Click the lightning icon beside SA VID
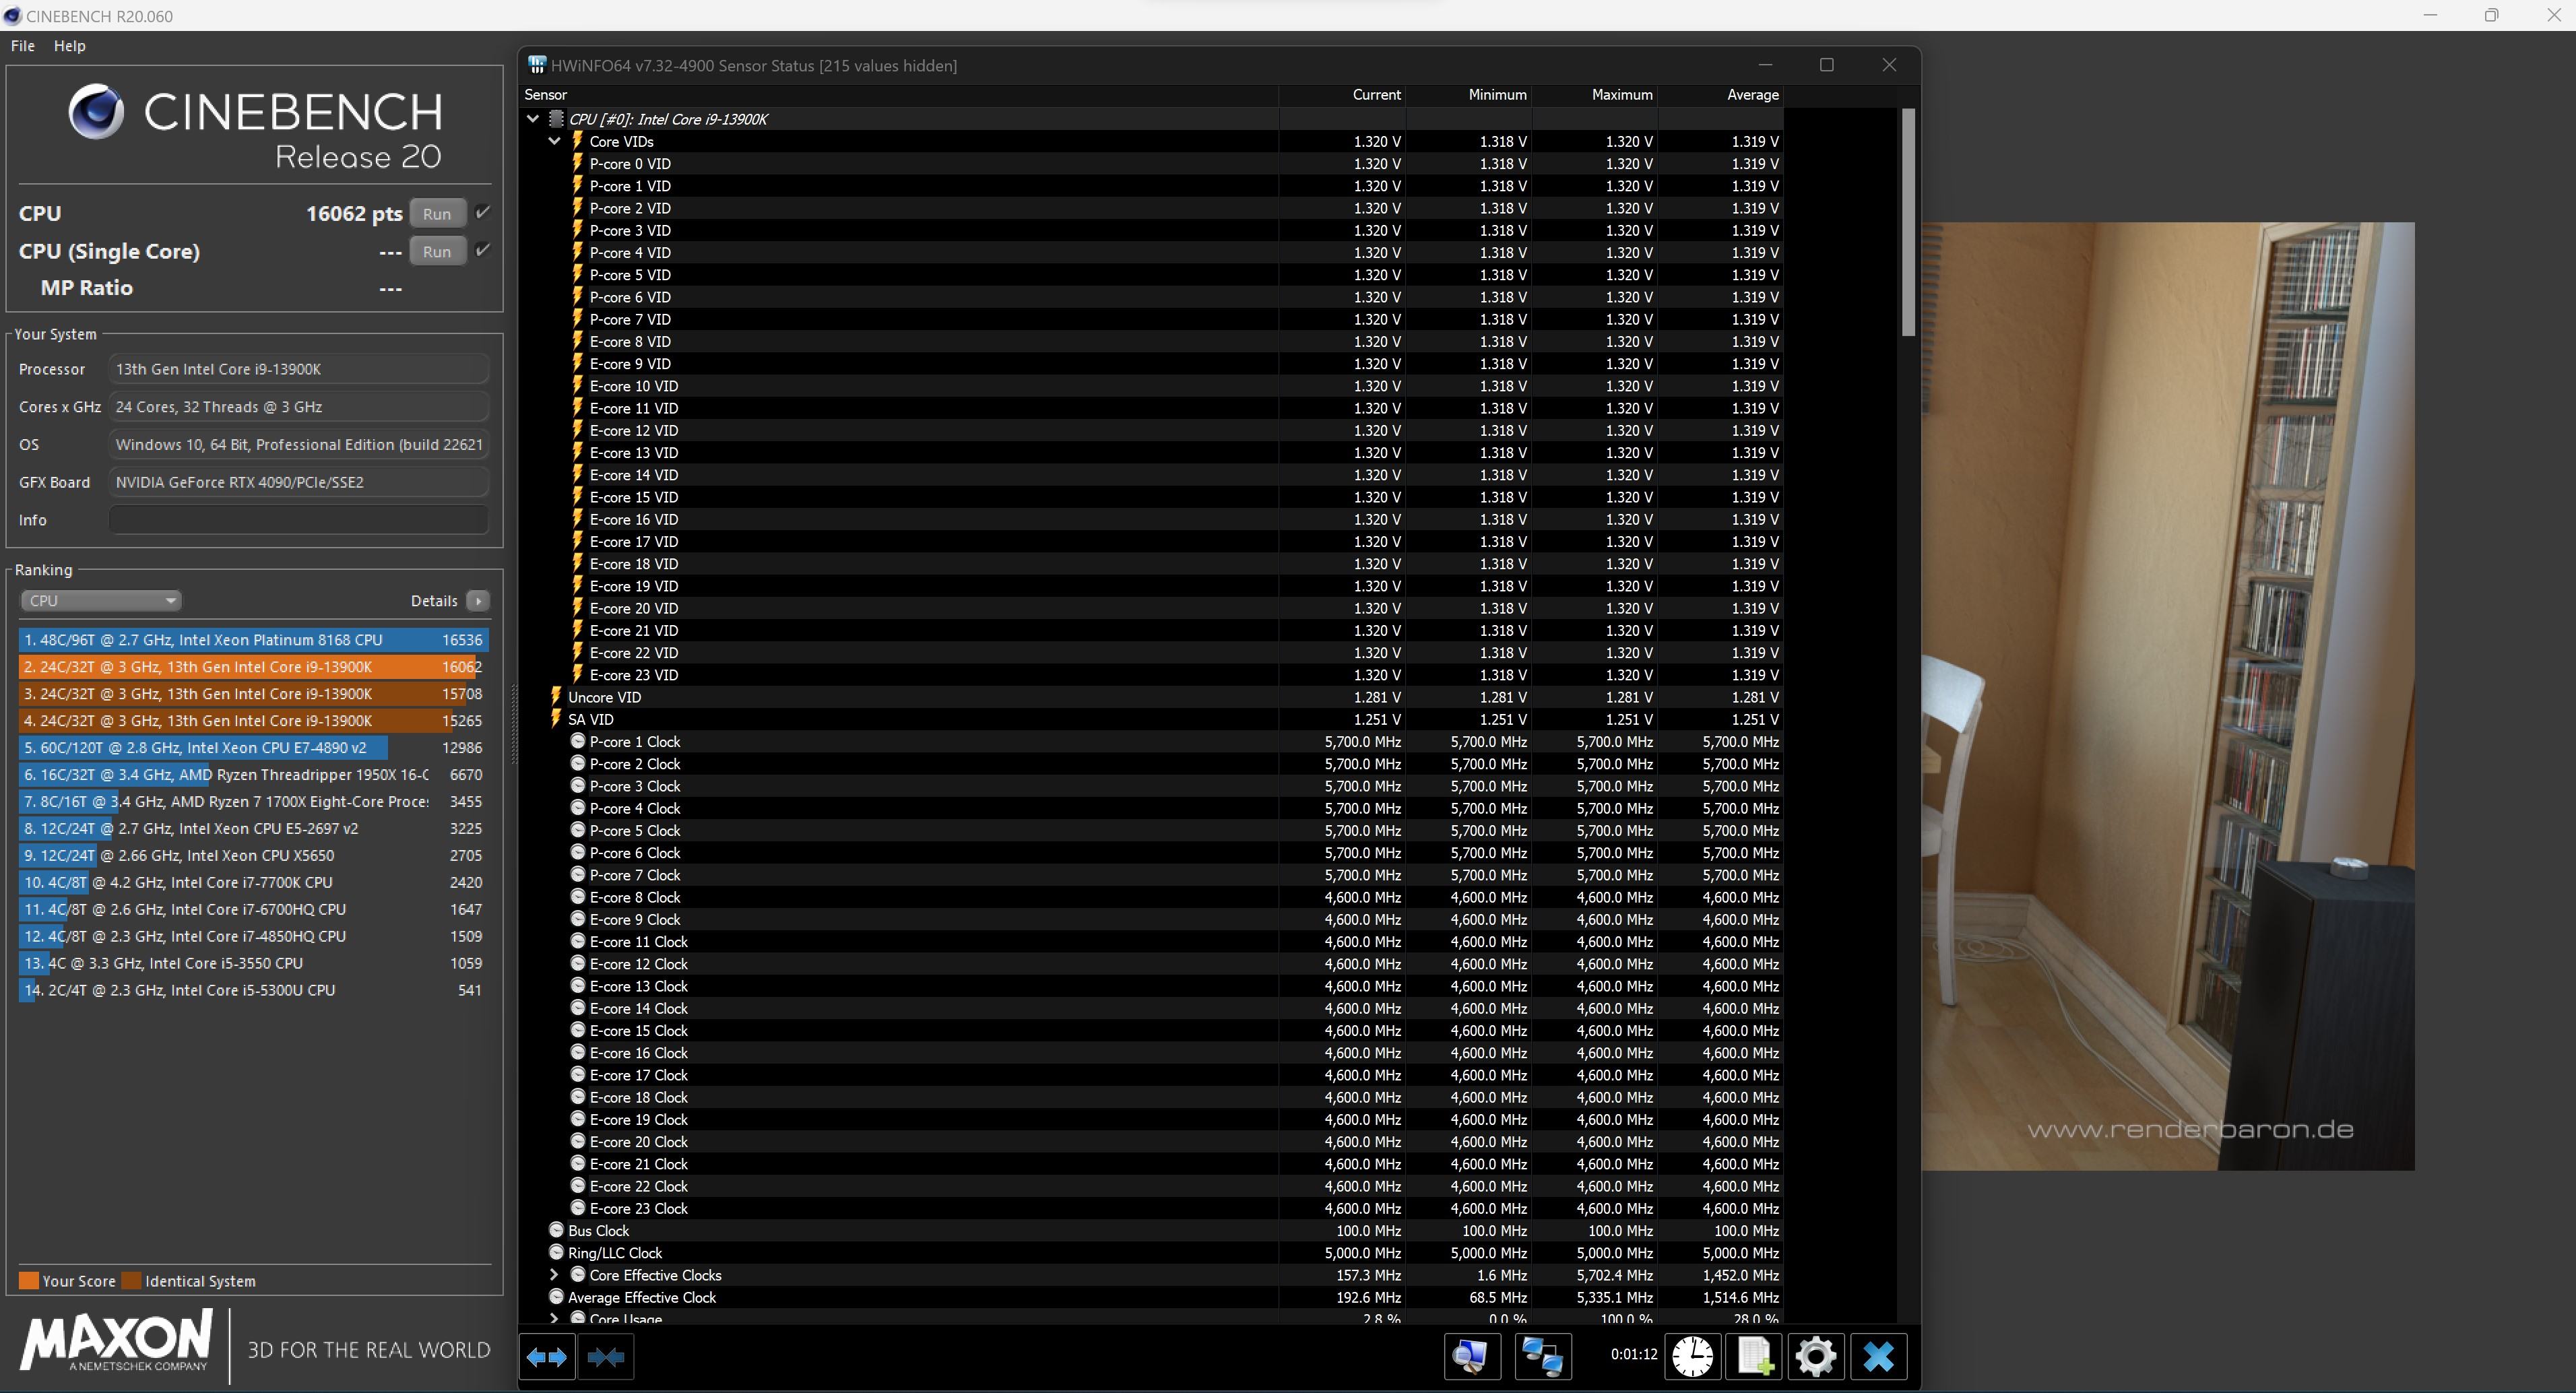2576x1393 pixels. pos(556,718)
